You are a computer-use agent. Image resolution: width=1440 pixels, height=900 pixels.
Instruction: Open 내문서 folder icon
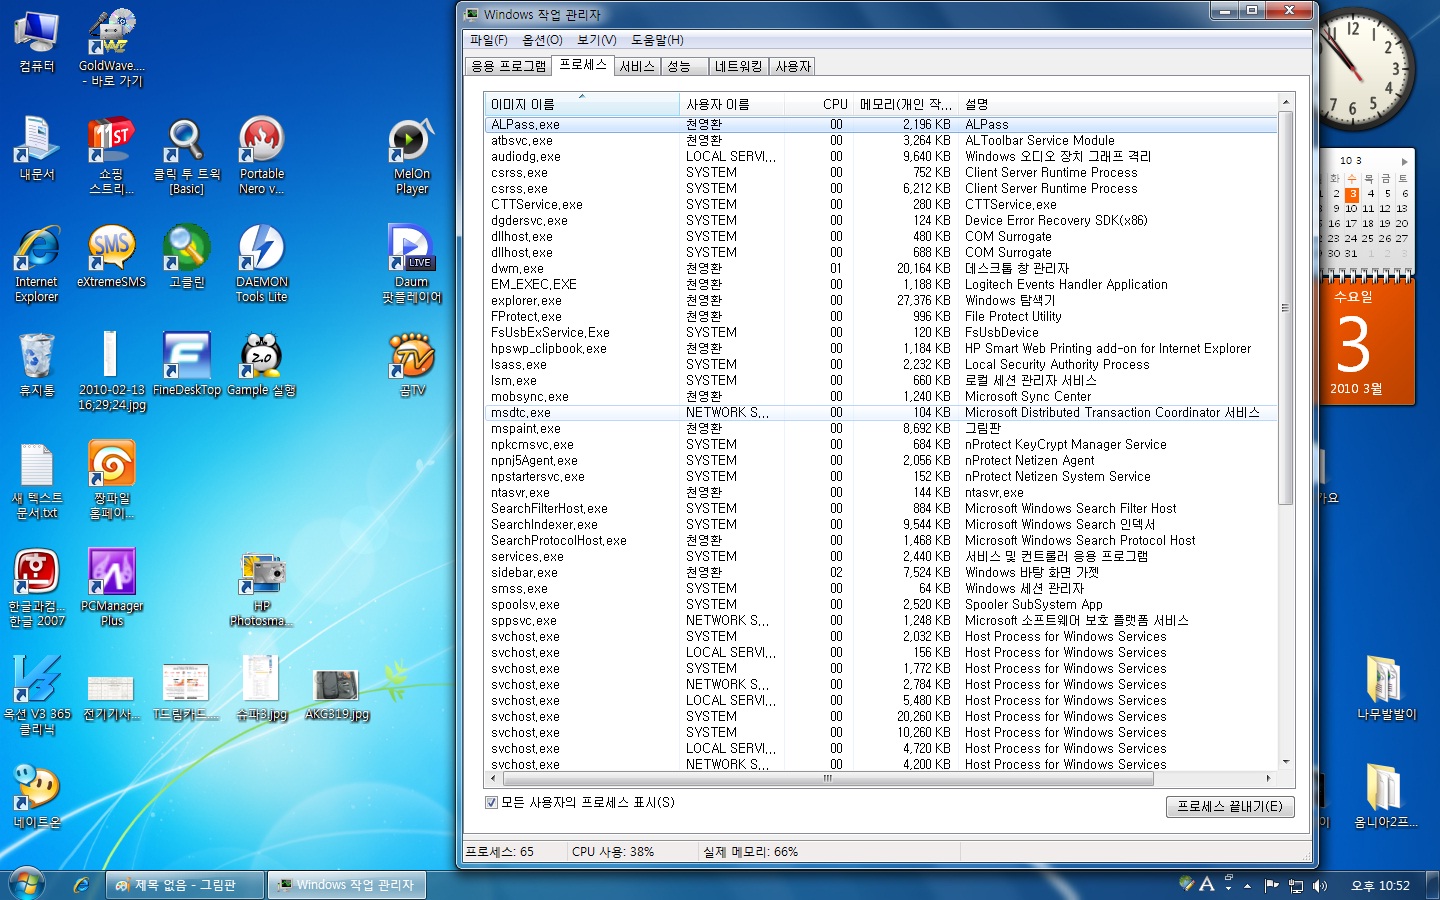point(37,149)
